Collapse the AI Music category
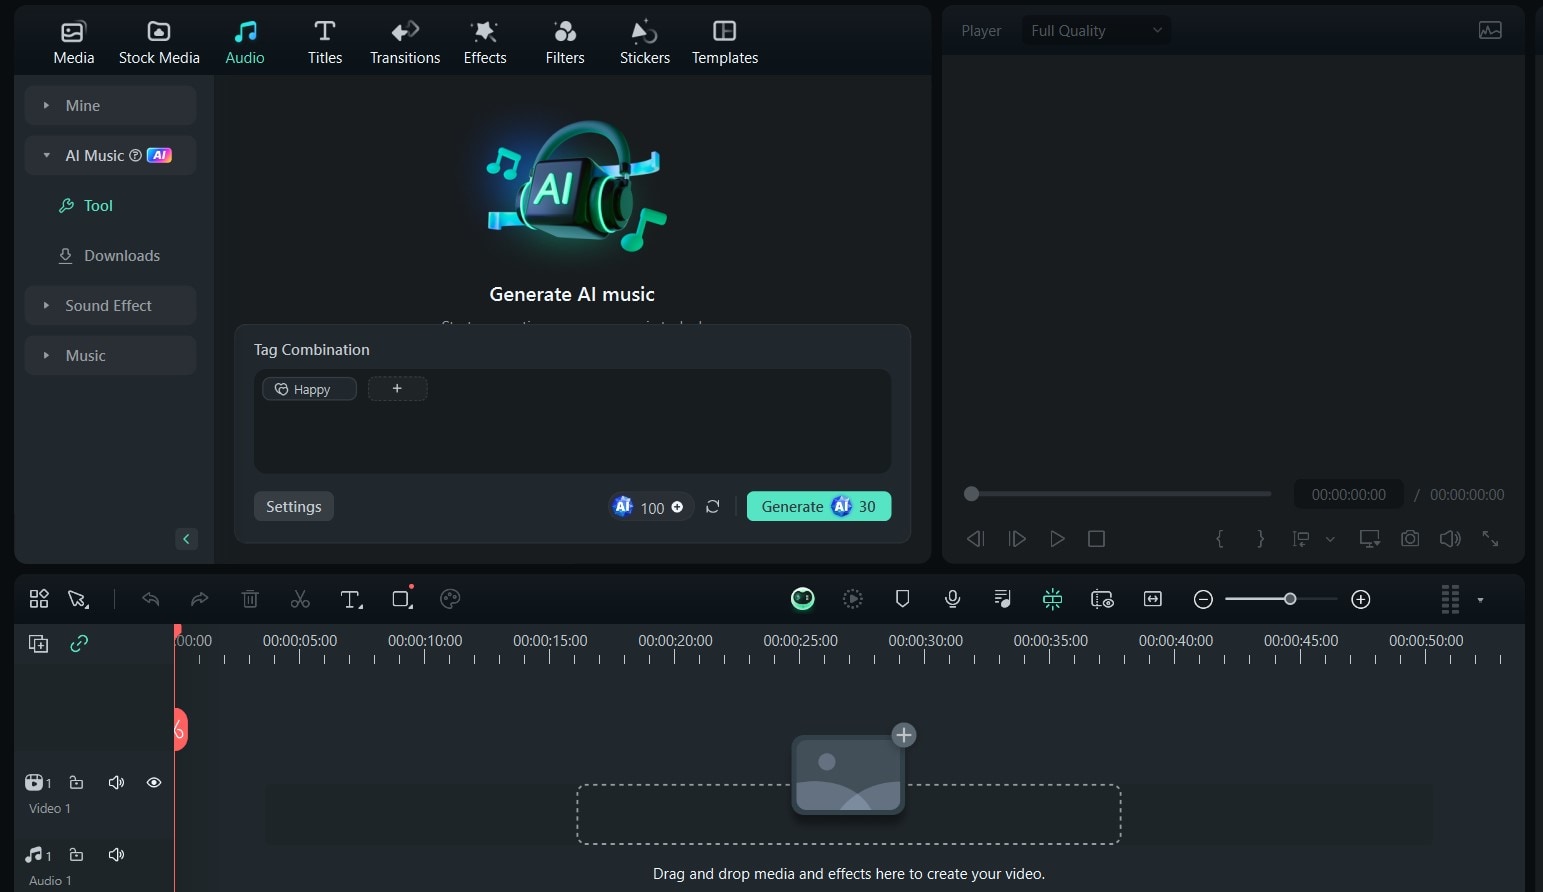Image resolution: width=1543 pixels, height=892 pixels. pos(110,155)
